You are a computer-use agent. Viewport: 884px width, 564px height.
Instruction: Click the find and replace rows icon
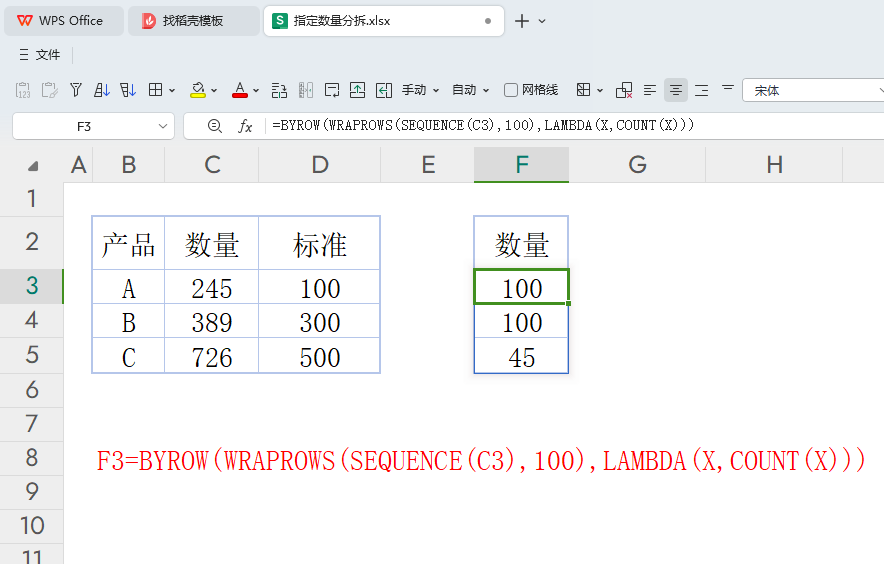click(279, 90)
